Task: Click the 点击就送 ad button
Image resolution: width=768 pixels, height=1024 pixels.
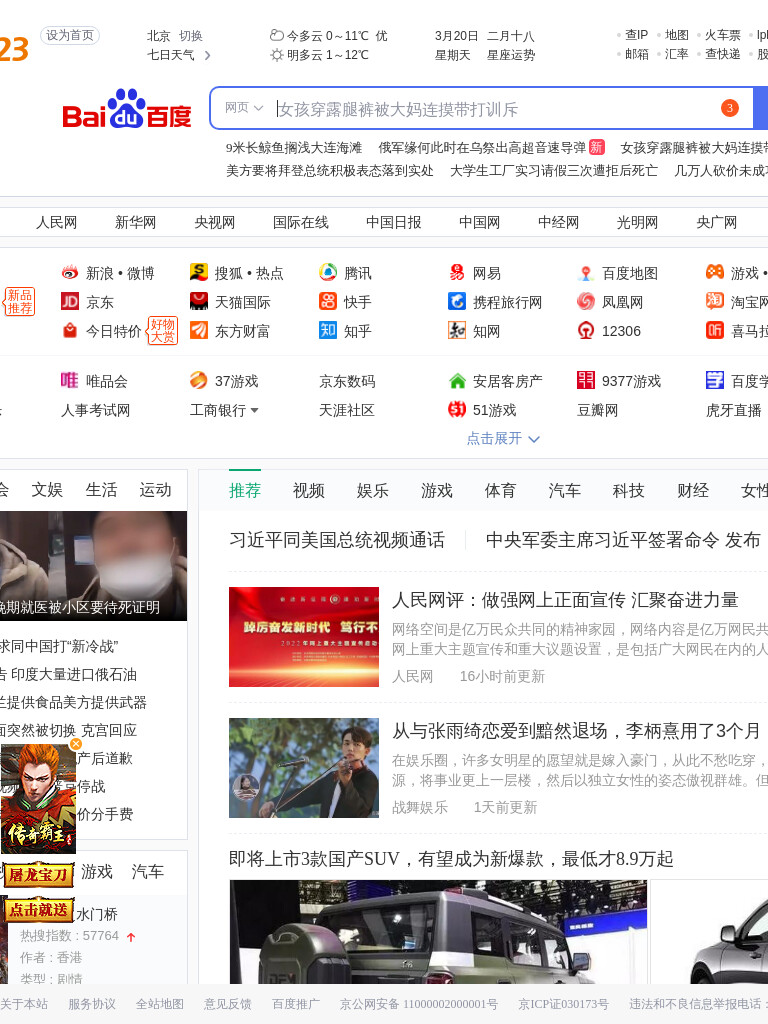Action: 38,910
